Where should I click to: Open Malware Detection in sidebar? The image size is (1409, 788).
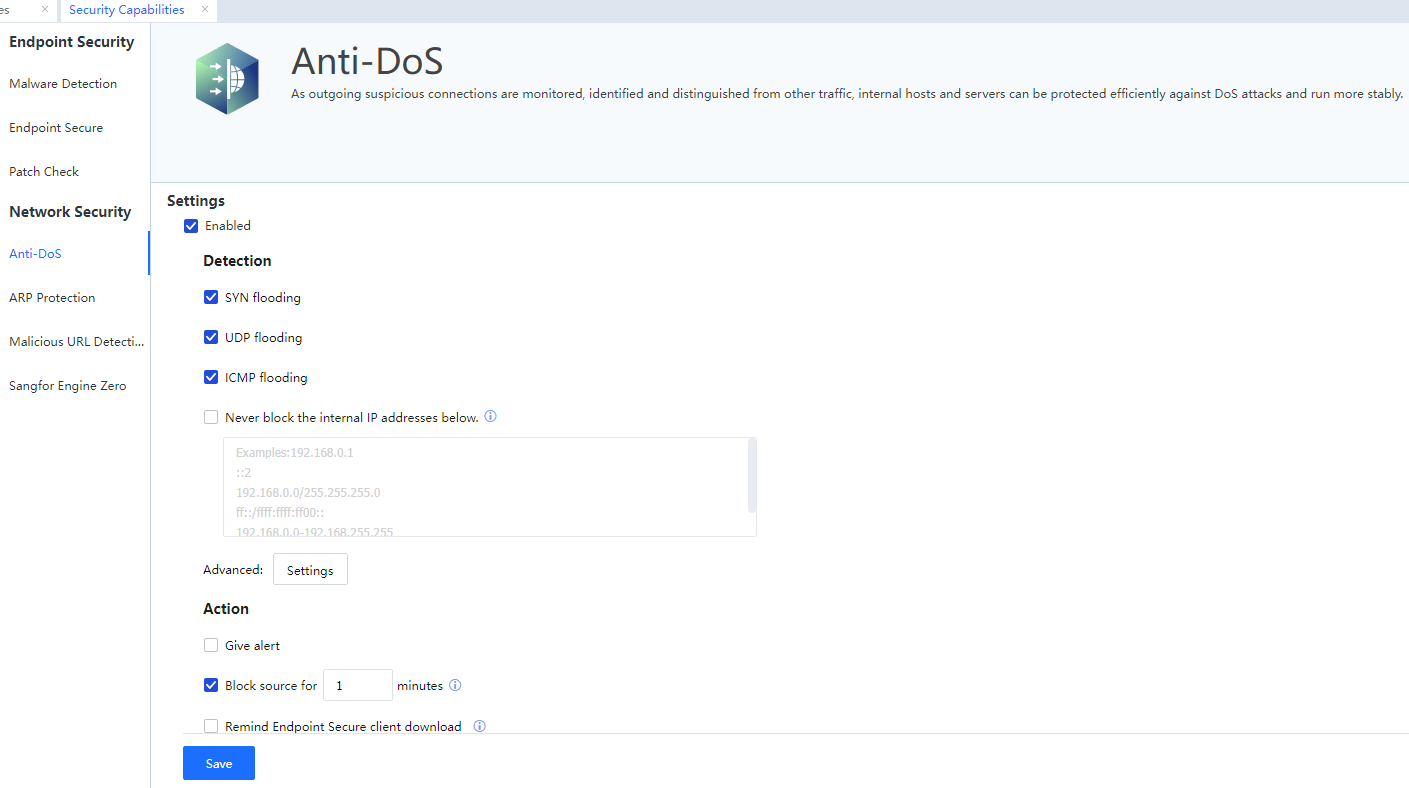pyautogui.click(x=63, y=84)
